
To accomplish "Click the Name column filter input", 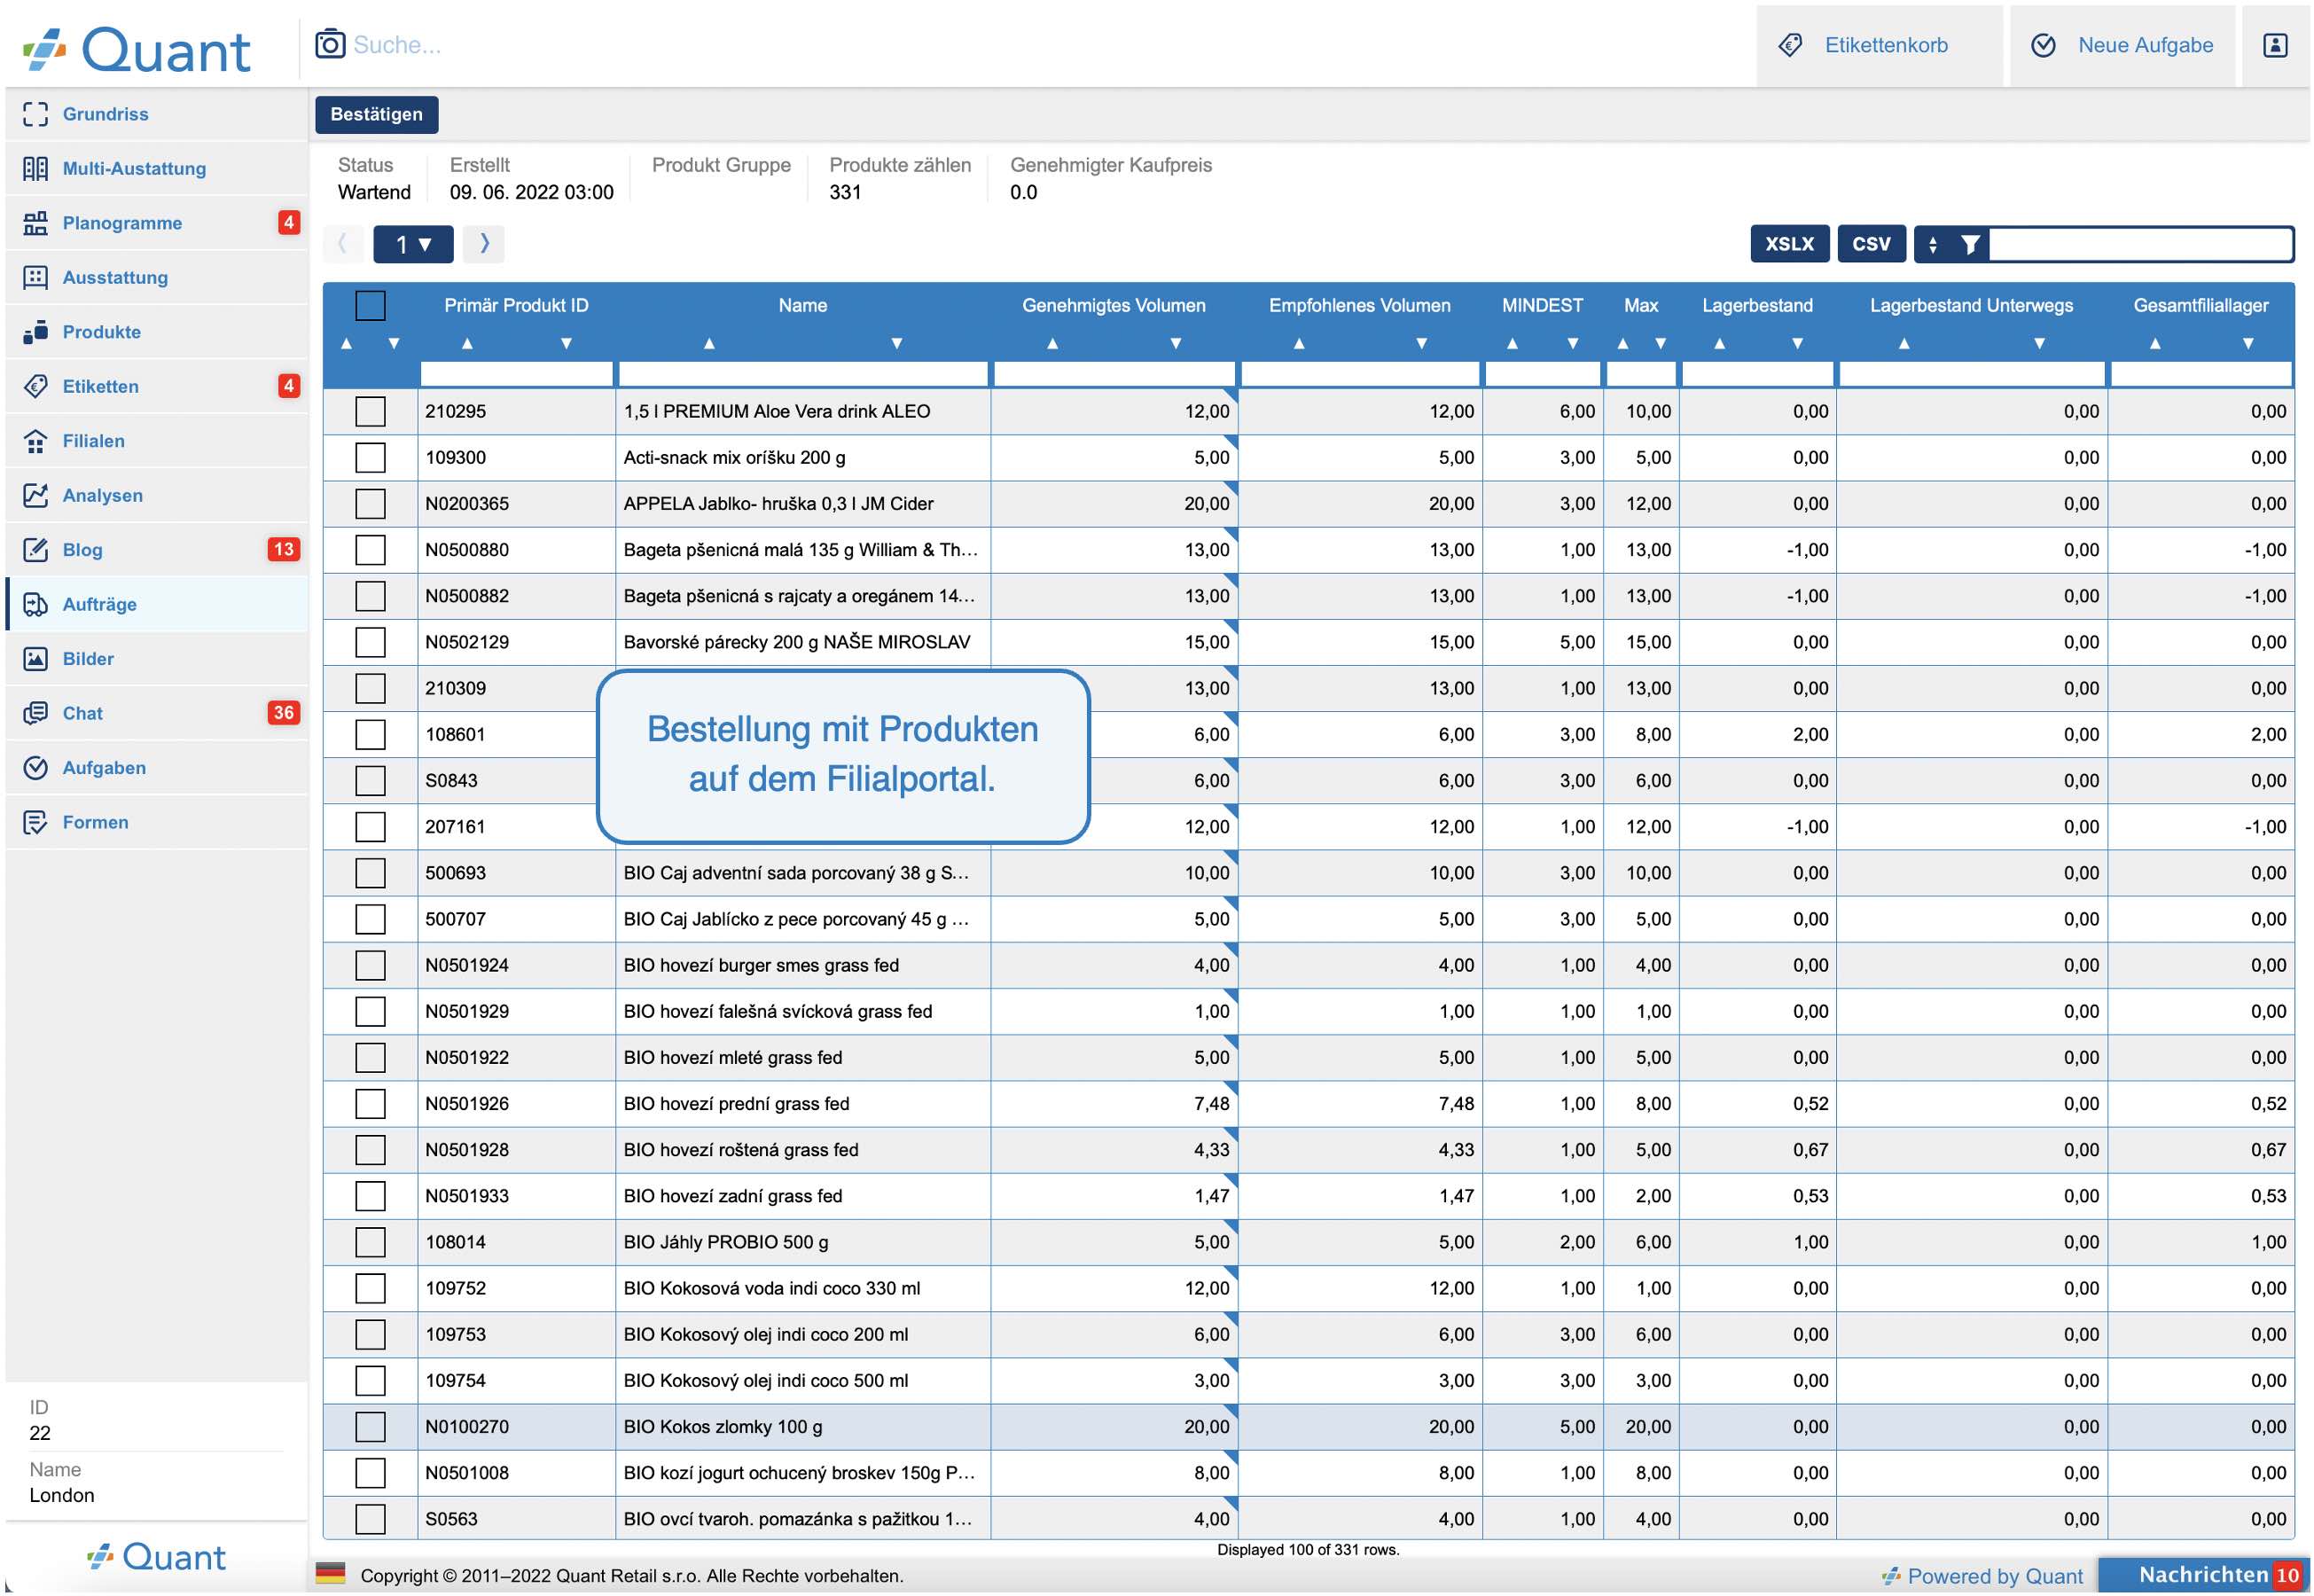I will coord(804,374).
